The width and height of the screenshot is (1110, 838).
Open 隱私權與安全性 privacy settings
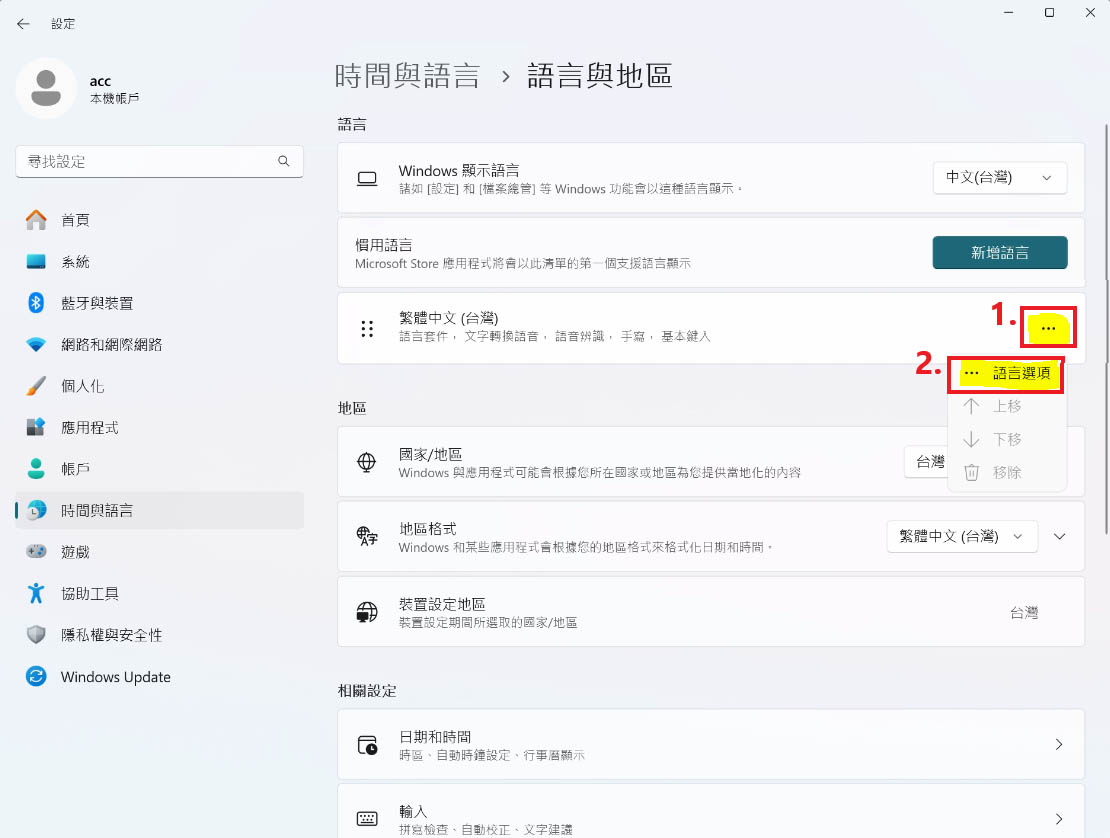111,635
